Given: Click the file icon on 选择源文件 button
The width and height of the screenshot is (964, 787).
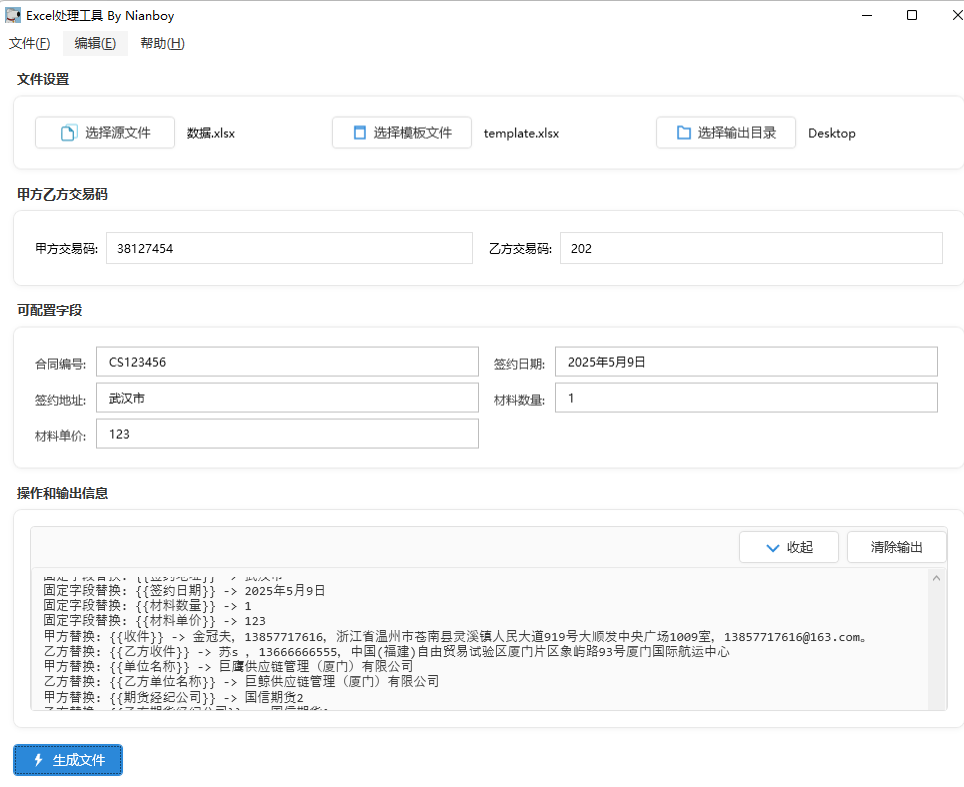Looking at the screenshot, I should (69, 133).
